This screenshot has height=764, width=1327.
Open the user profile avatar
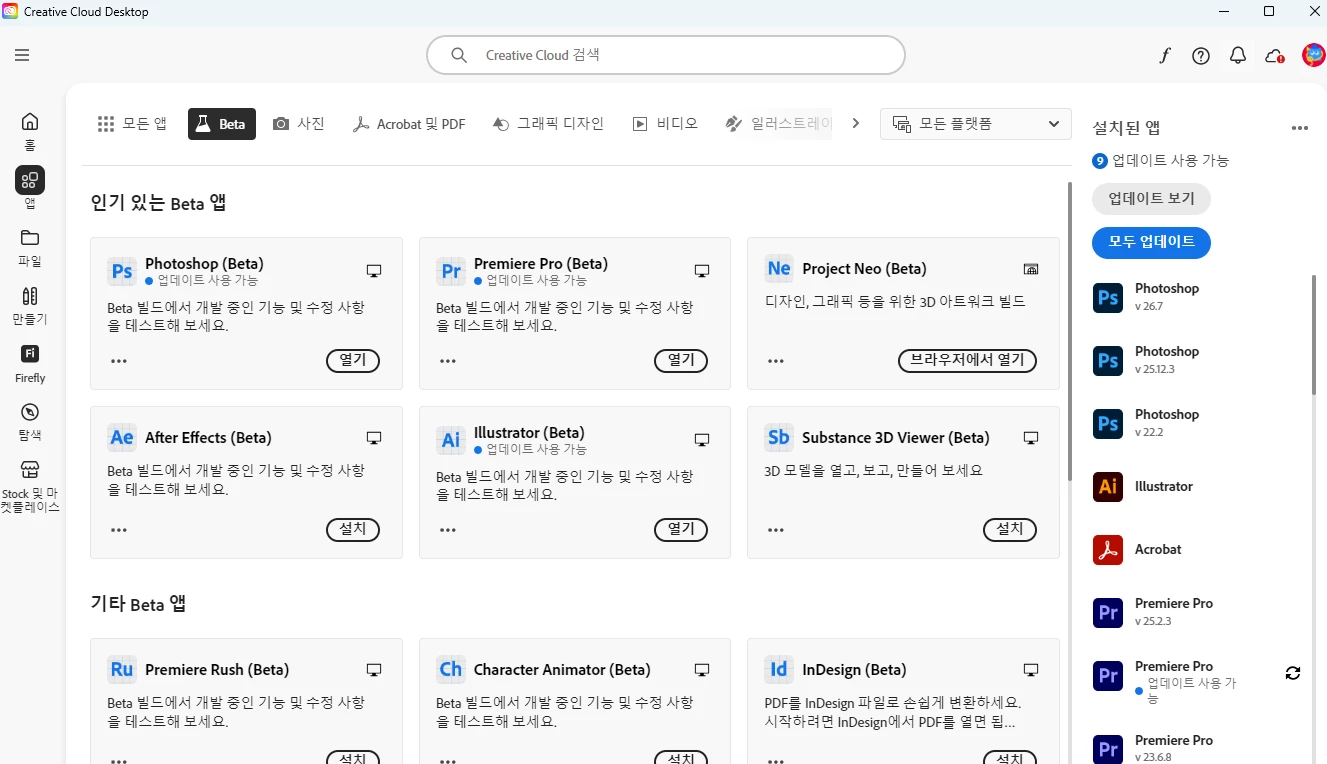pyautogui.click(x=1313, y=55)
